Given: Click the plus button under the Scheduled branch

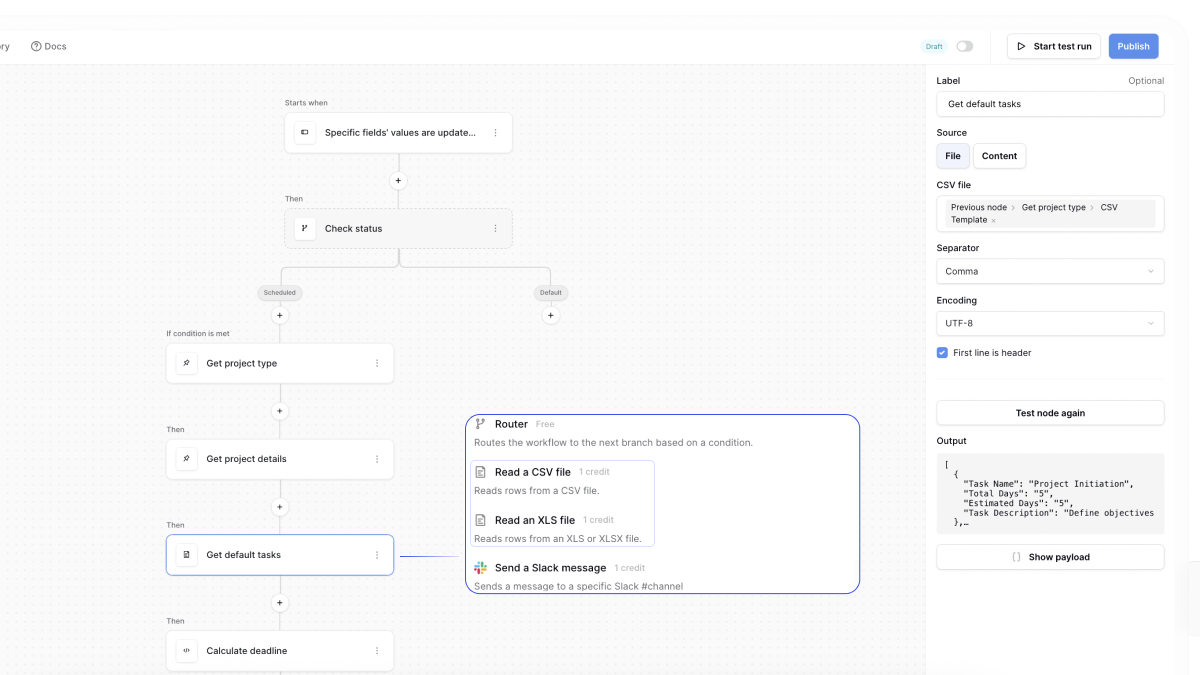Looking at the screenshot, I should [280, 315].
